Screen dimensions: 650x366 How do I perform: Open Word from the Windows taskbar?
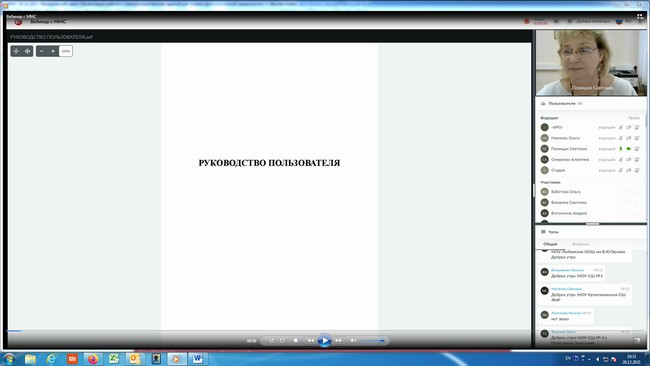coord(198,359)
